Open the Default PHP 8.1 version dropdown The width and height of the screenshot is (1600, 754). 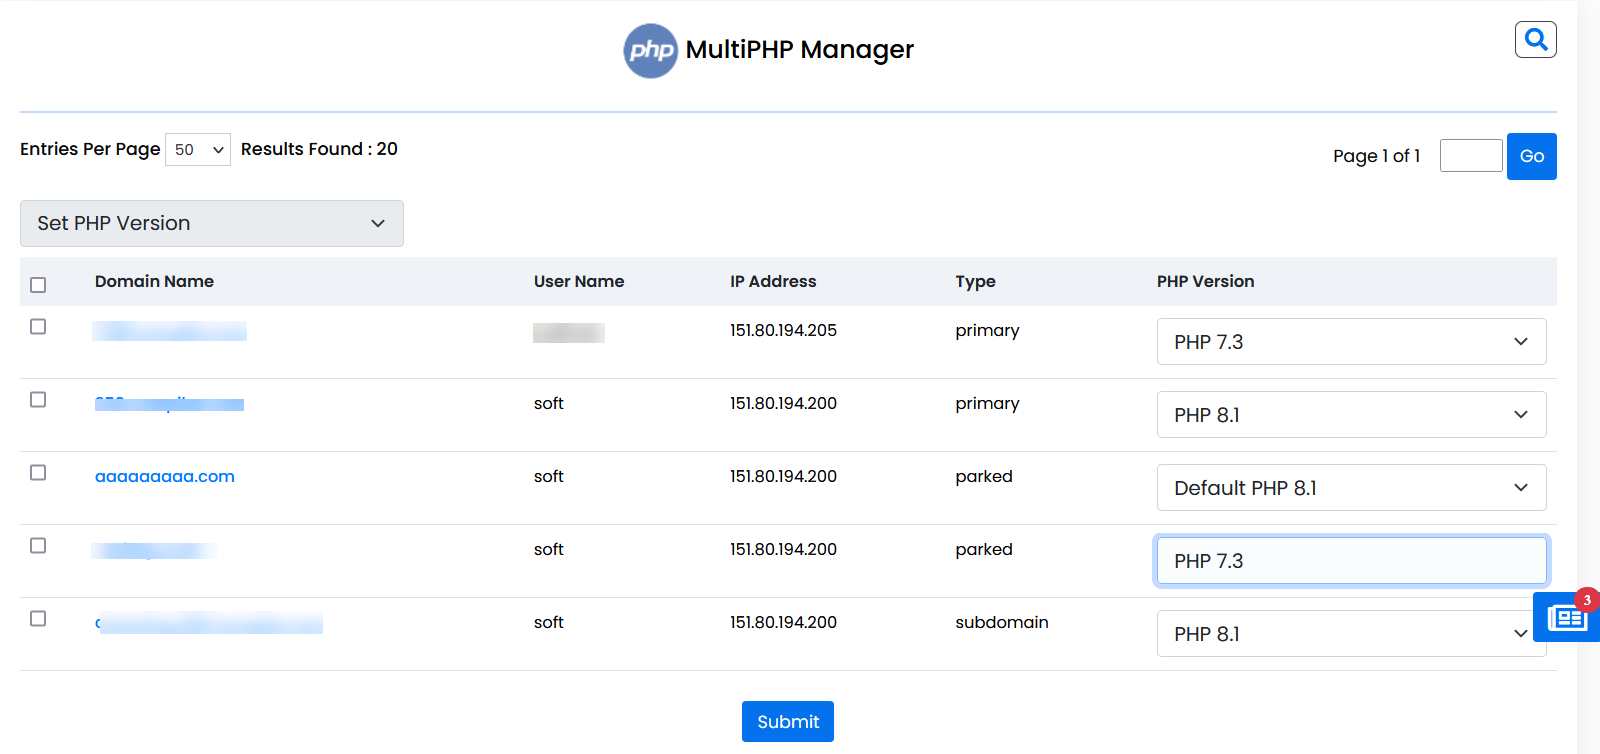(1351, 488)
